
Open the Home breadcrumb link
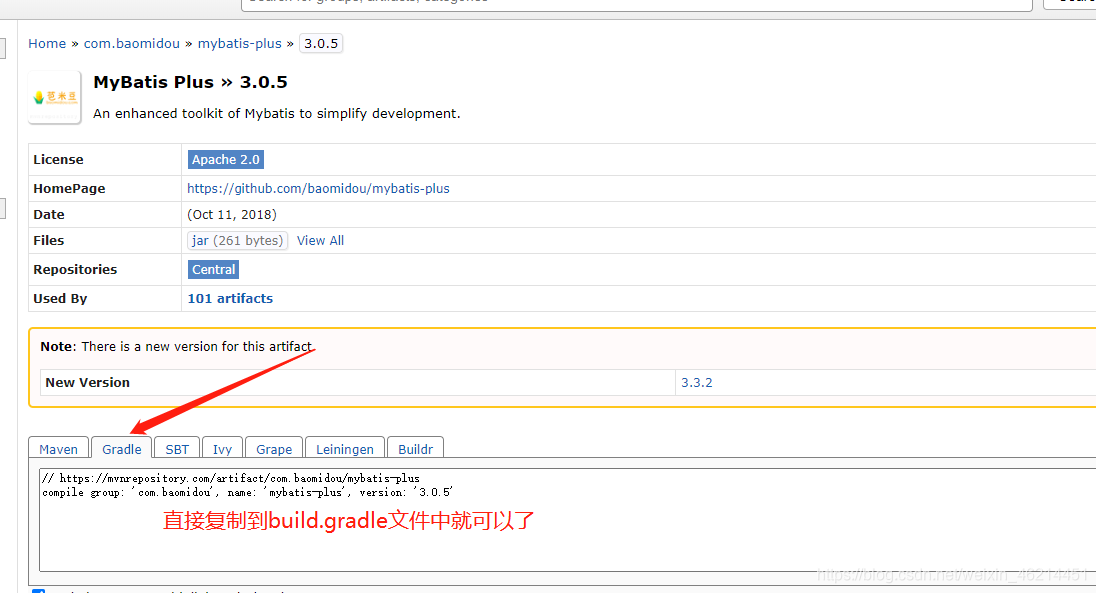pyautogui.click(x=47, y=43)
